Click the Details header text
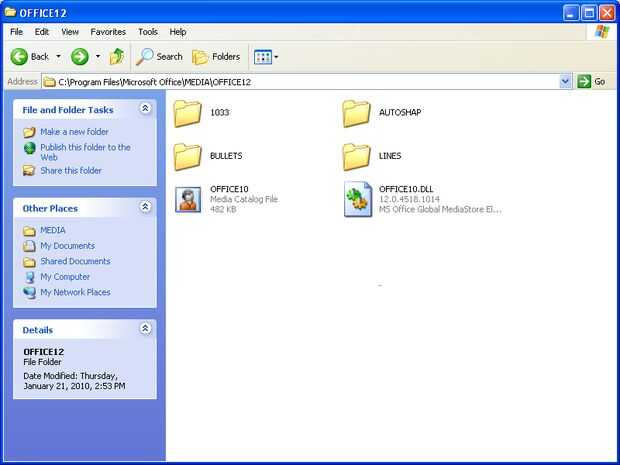The width and height of the screenshot is (620, 465). click(x=38, y=330)
